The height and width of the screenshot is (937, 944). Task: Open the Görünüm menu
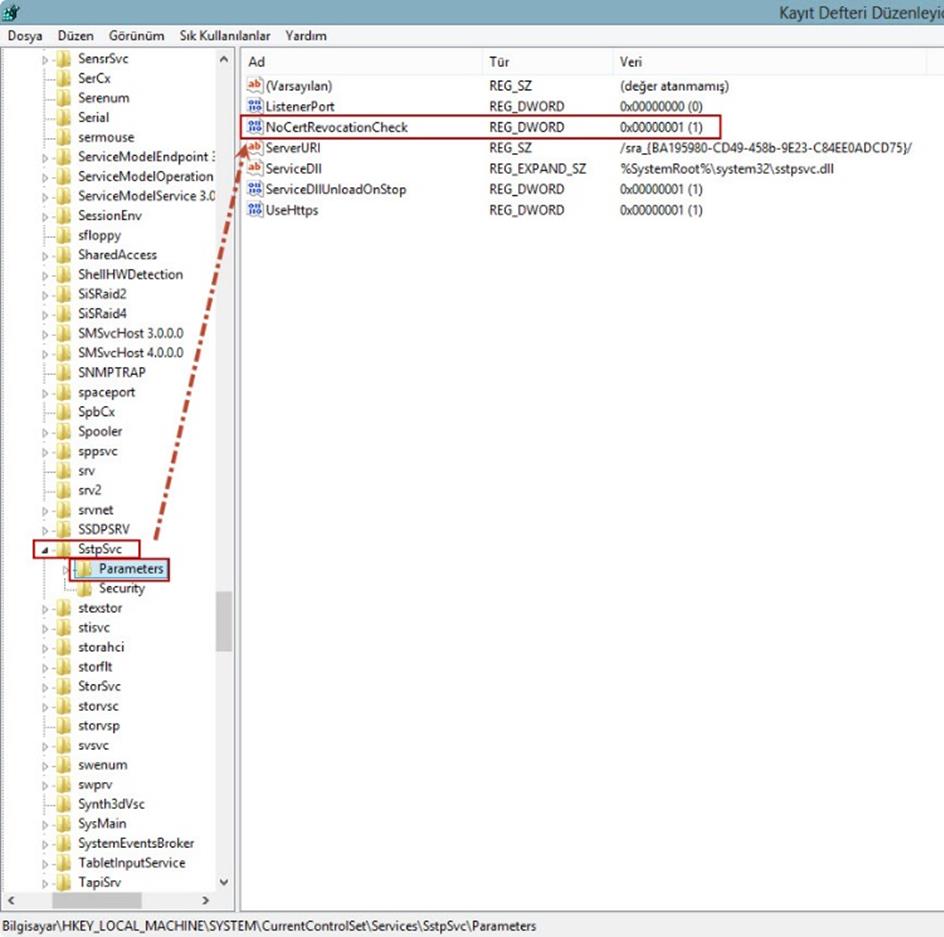click(136, 36)
